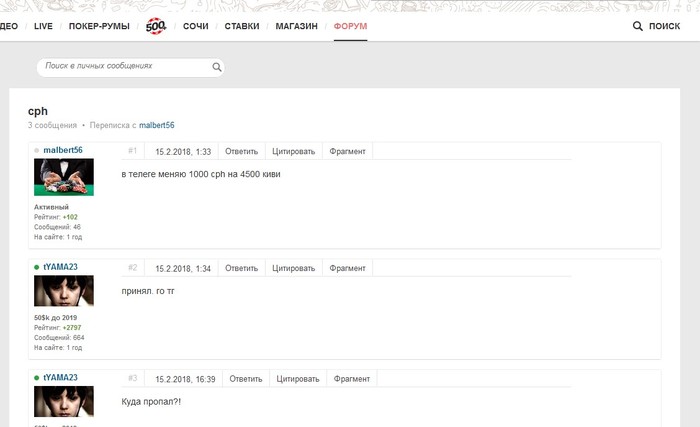700x427 pixels.
Task: Click Фрагмент on post #2
Action: coord(347,268)
